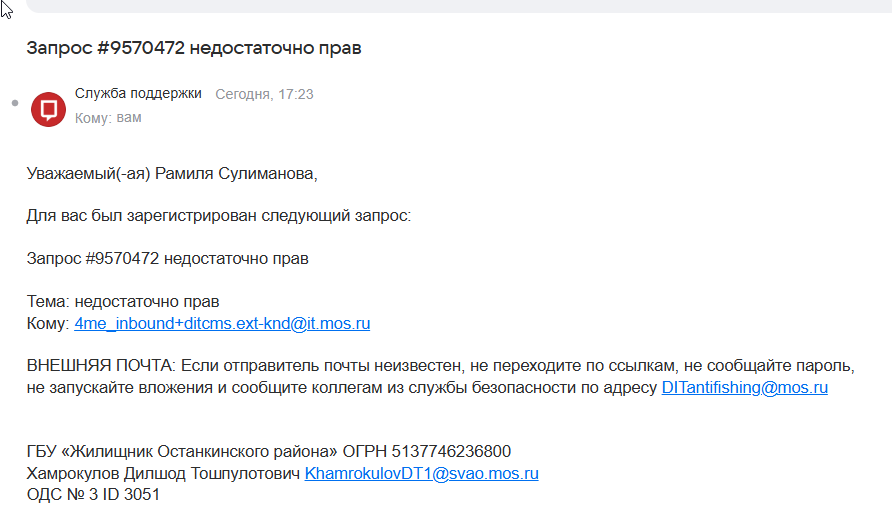Click the signature name Хамрокулов Дилшод Тошпулотович
Image resolution: width=892 pixels, height=507 pixels.
click(x=163, y=473)
